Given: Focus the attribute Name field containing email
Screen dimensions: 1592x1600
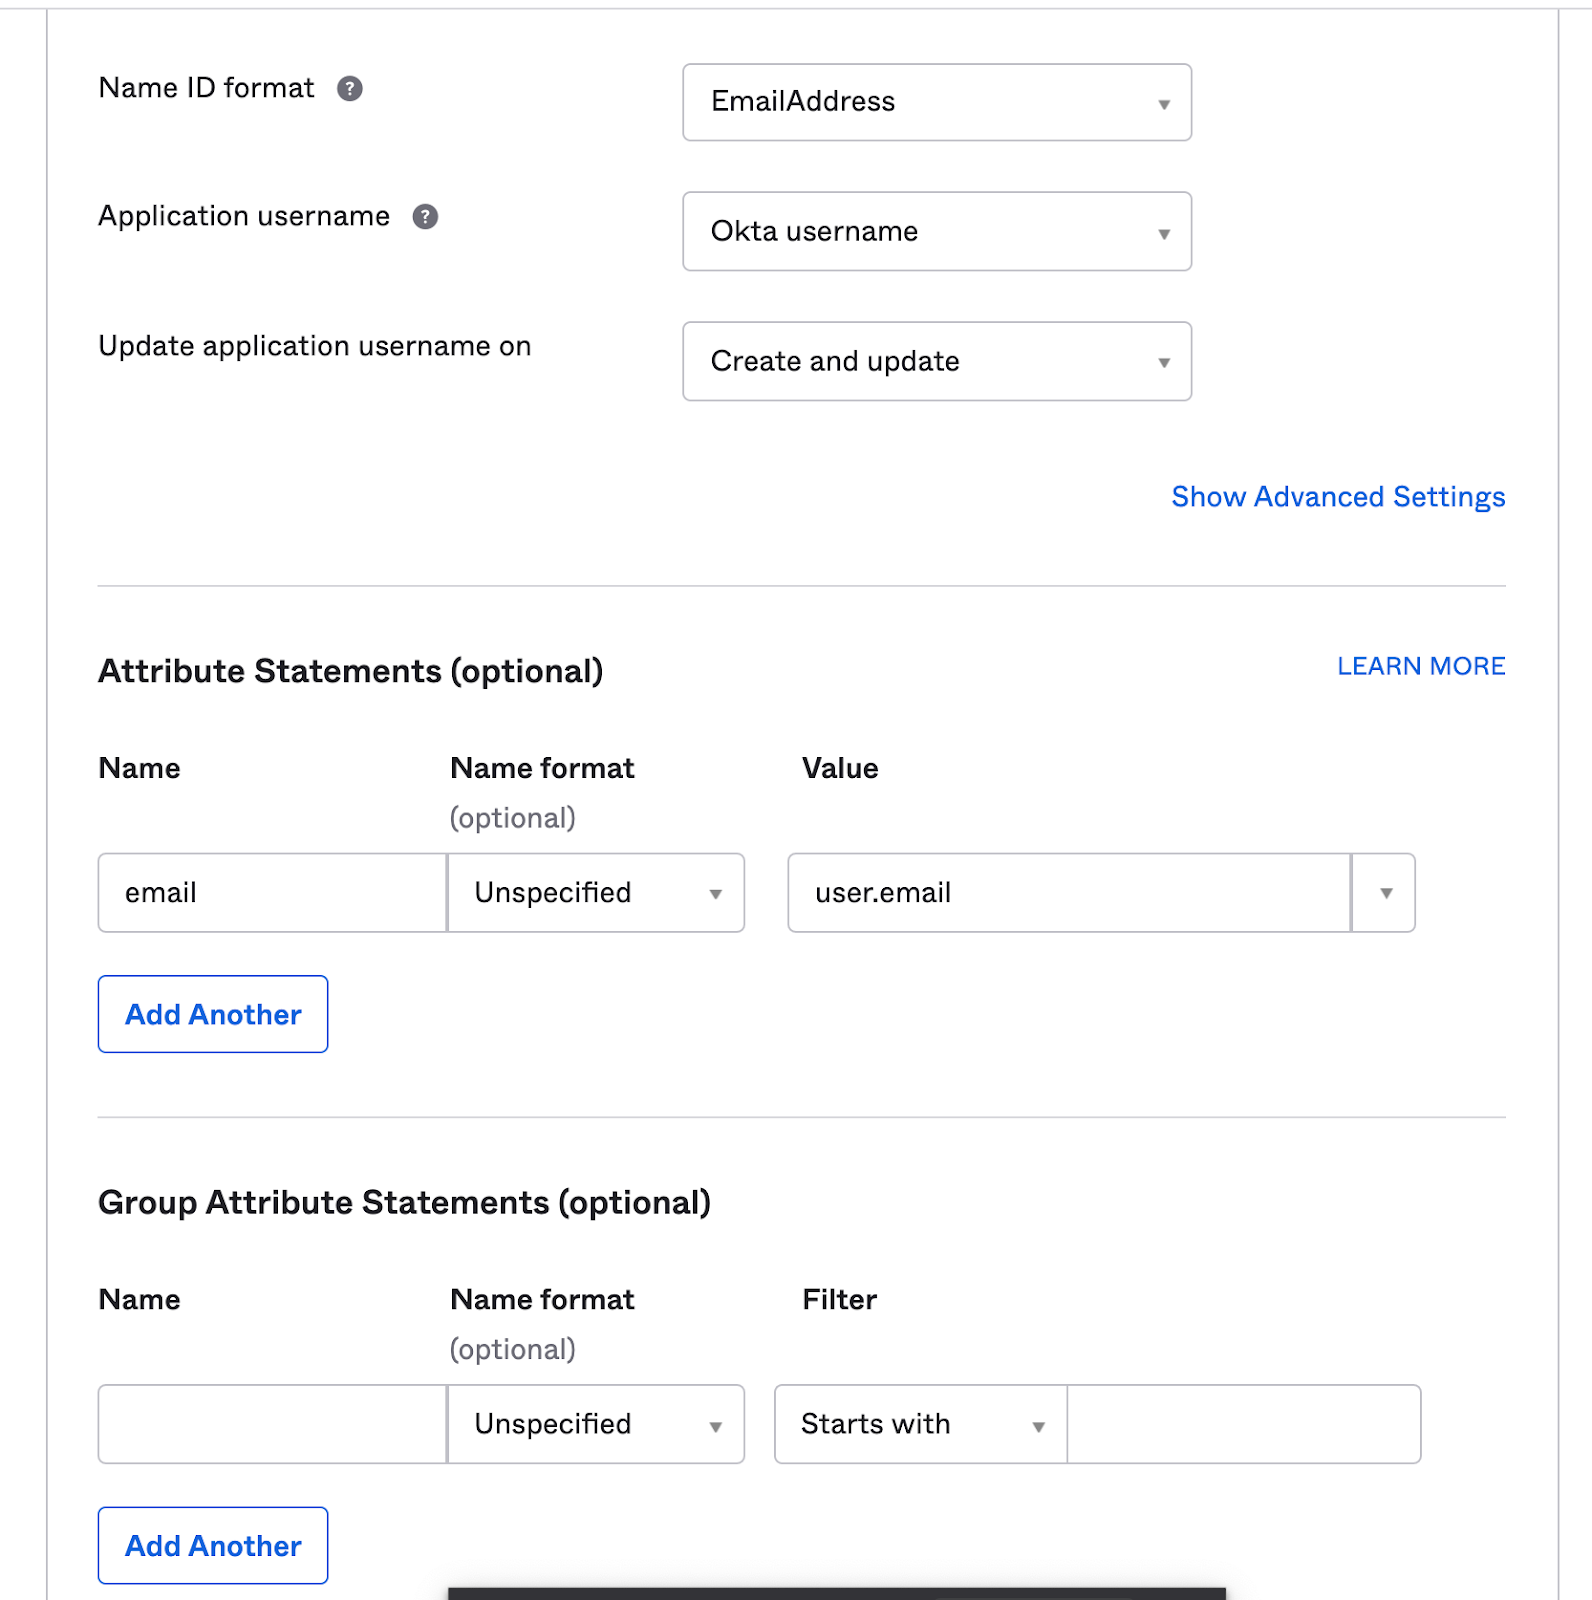Looking at the screenshot, I should (272, 893).
